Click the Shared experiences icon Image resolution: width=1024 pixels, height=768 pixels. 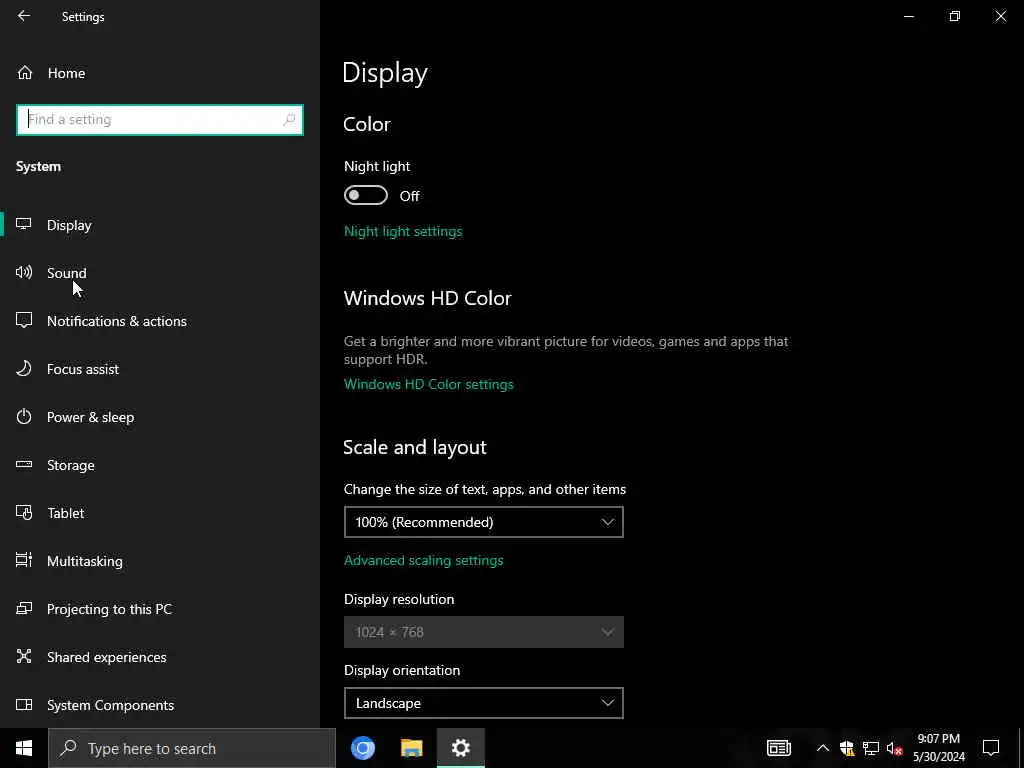point(24,656)
